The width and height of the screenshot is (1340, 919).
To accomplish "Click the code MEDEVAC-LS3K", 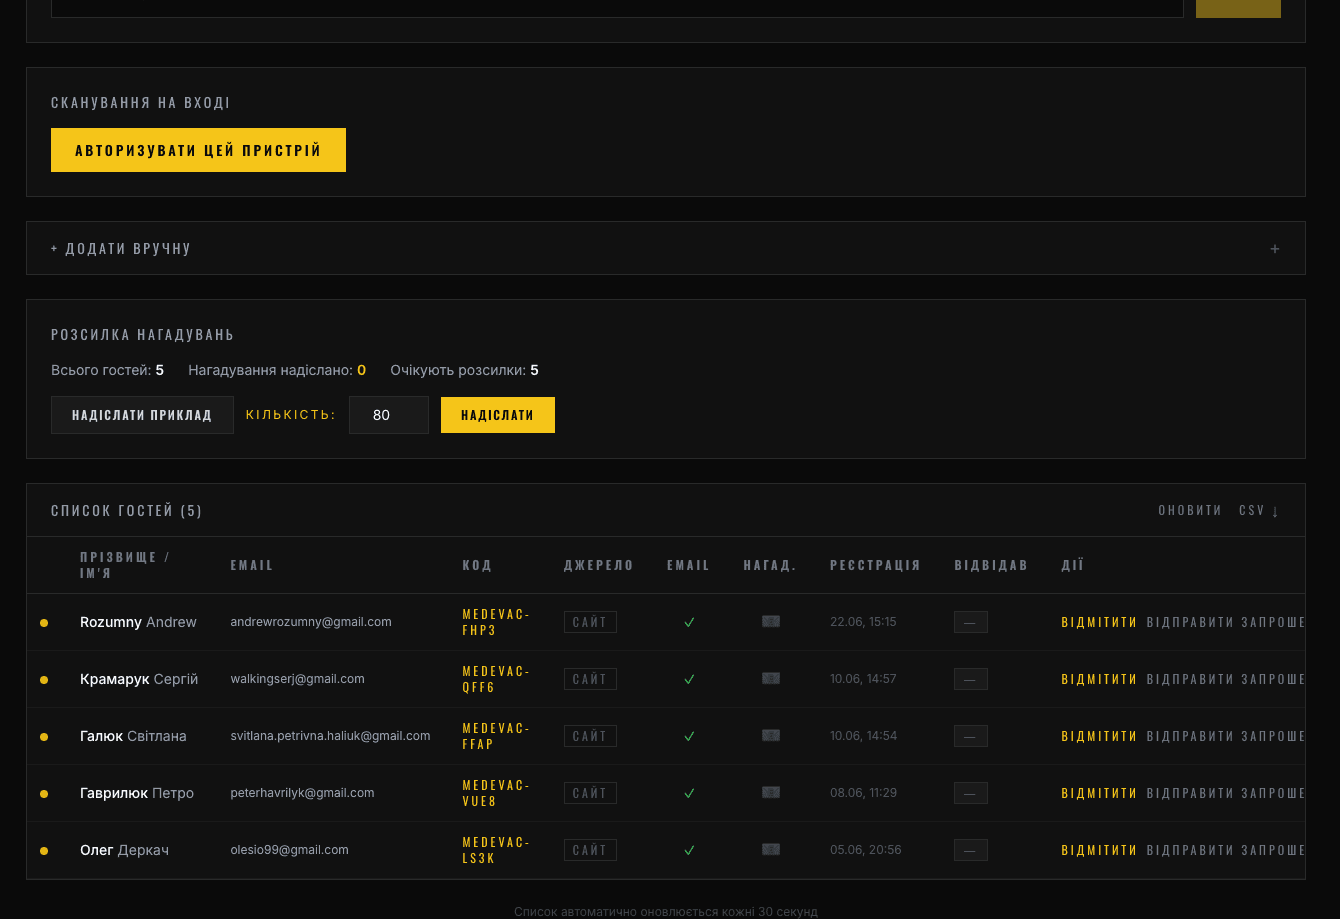I will click(x=496, y=850).
